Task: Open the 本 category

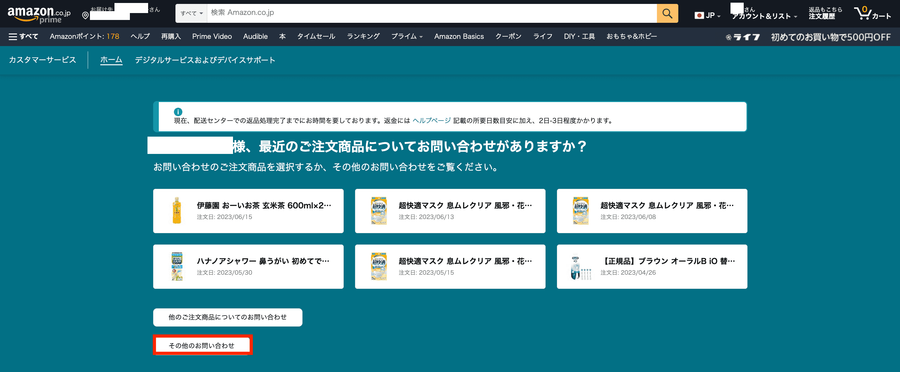Action: click(282, 36)
